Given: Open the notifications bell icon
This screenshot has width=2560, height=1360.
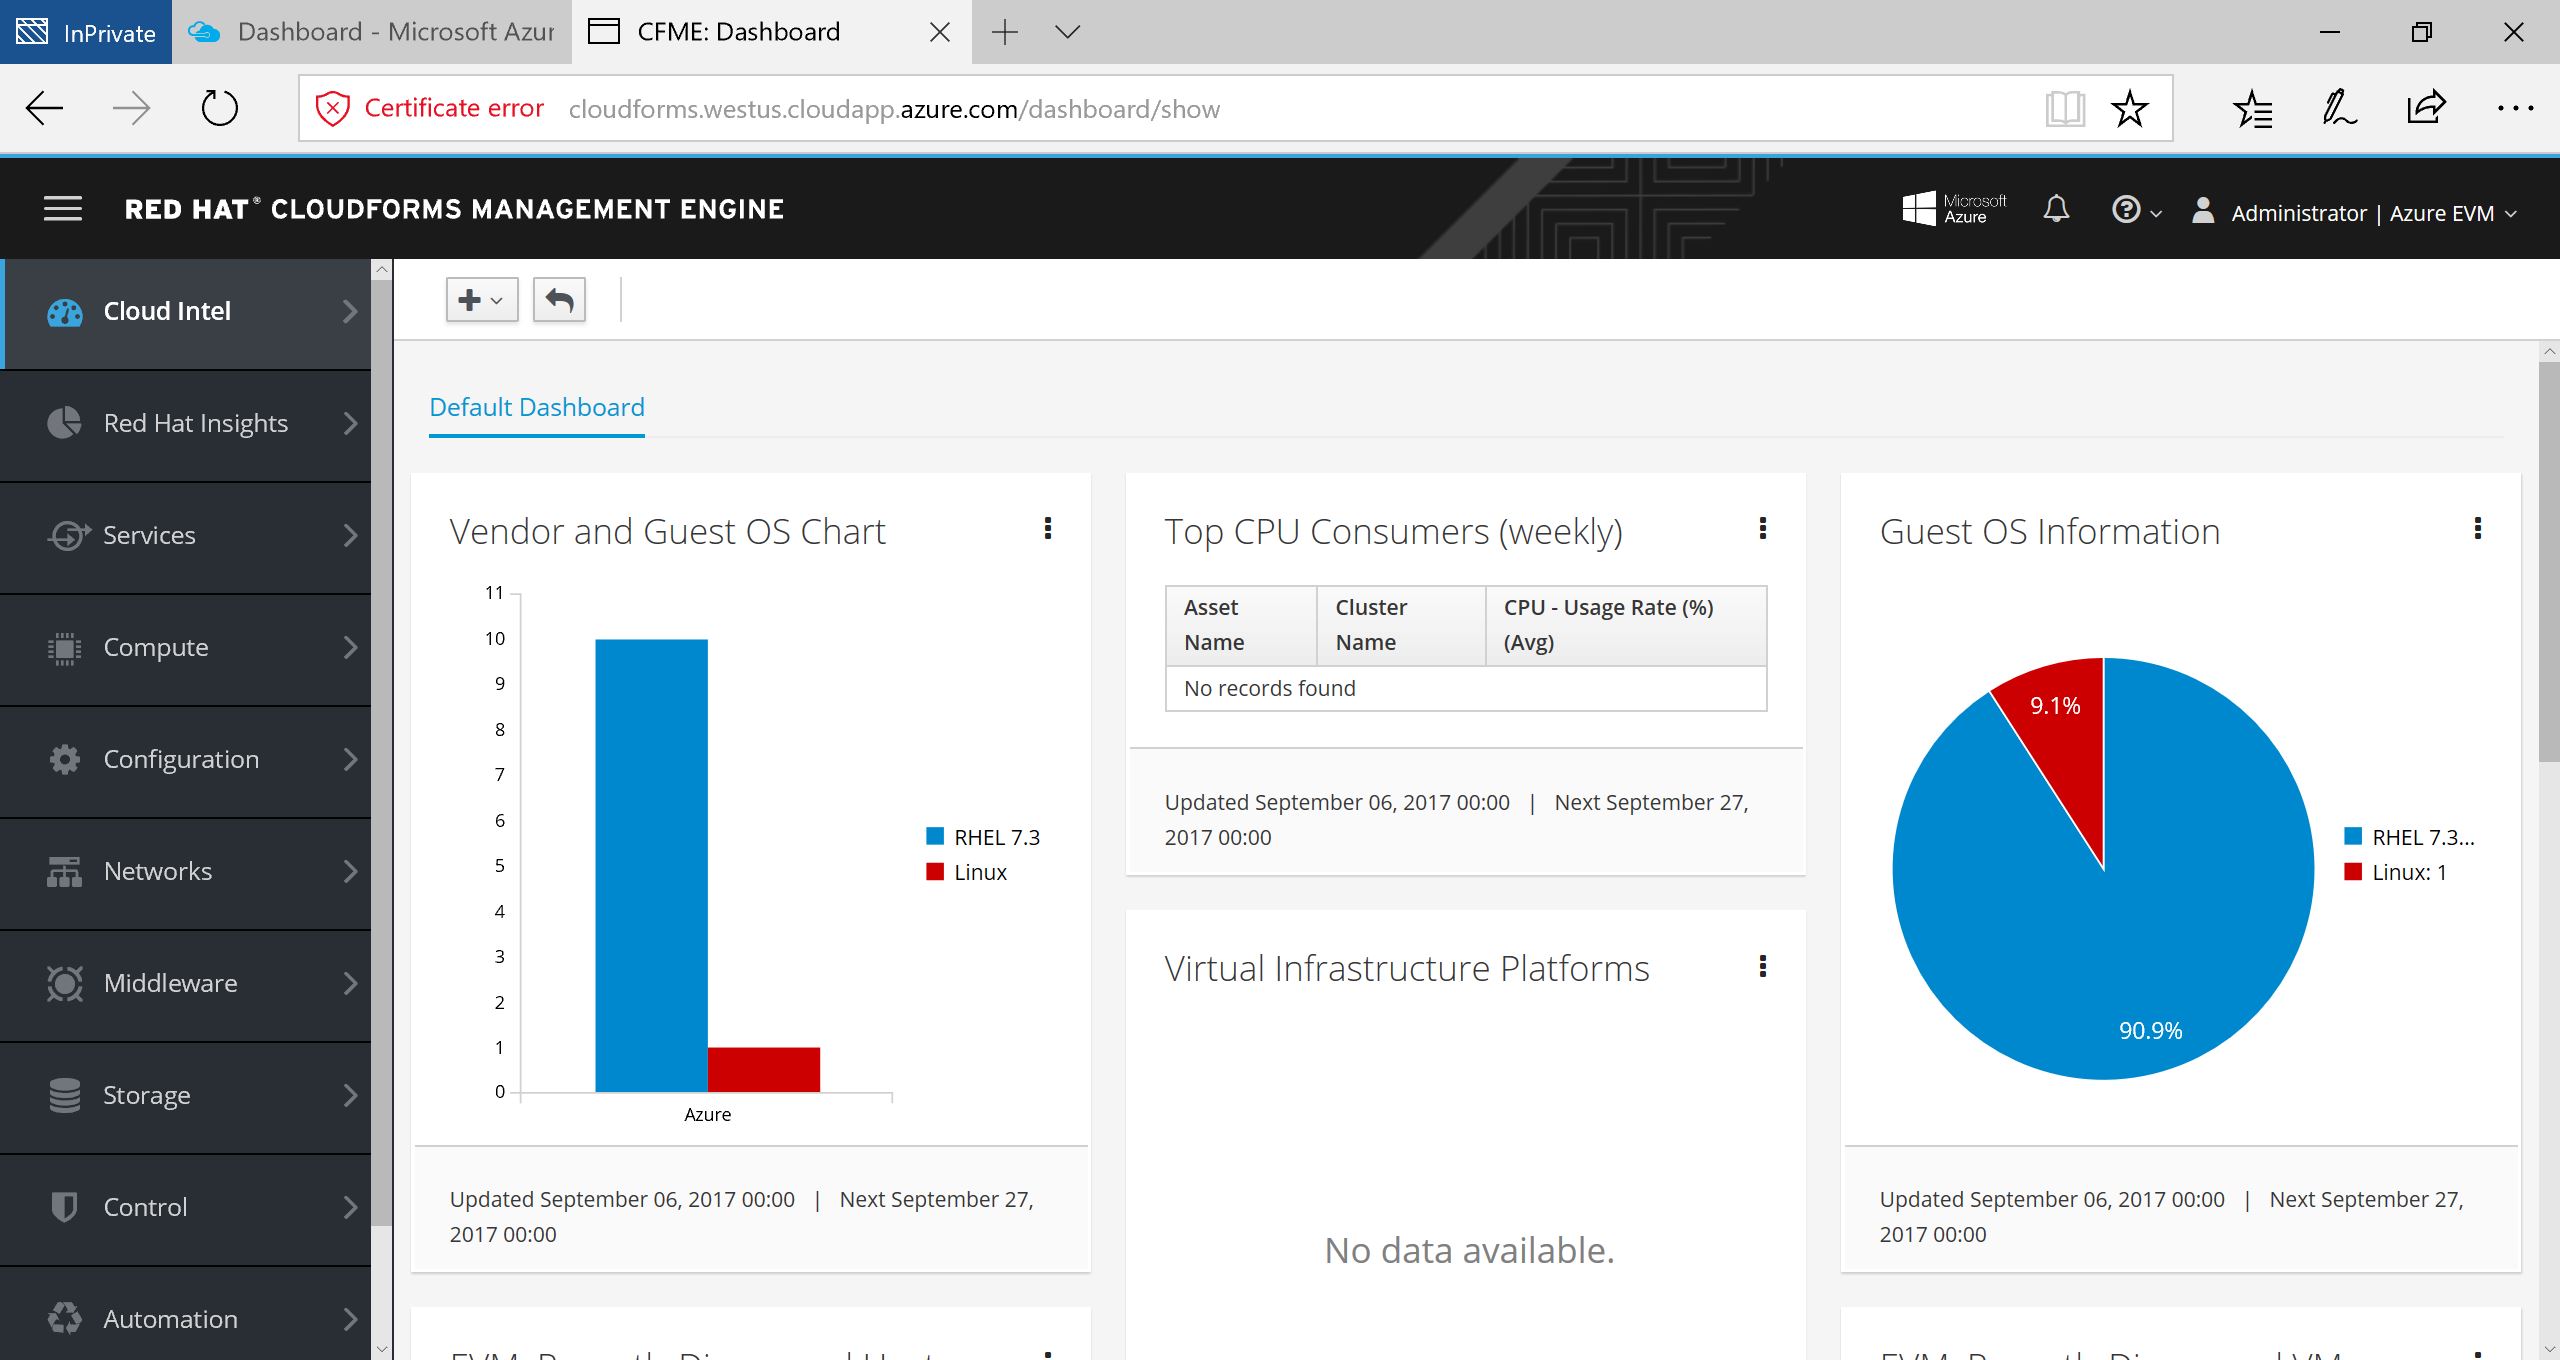Looking at the screenshot, I should [2056, 210].
